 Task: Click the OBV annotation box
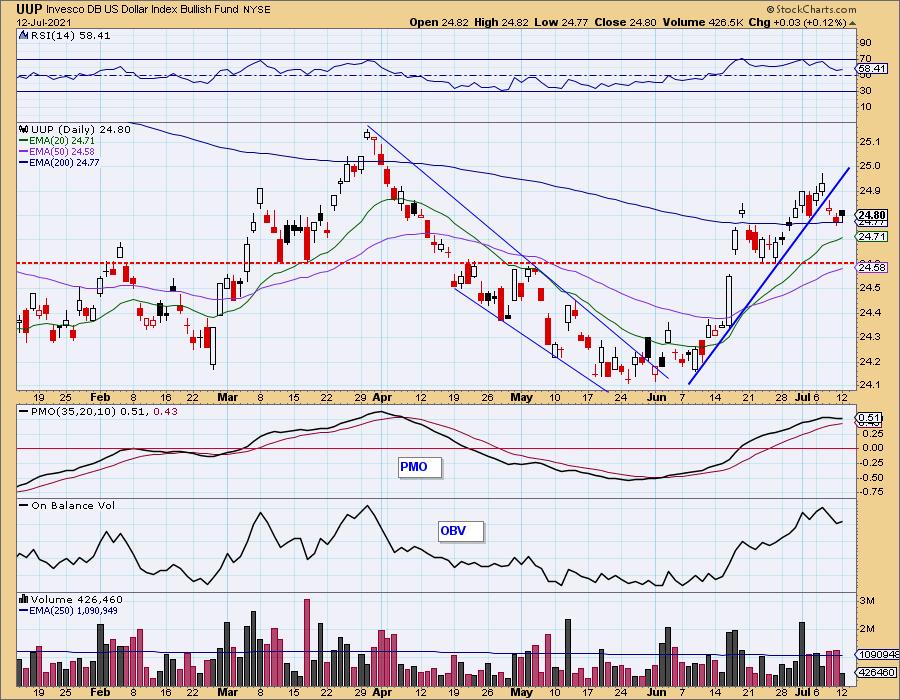pos(460,531)
